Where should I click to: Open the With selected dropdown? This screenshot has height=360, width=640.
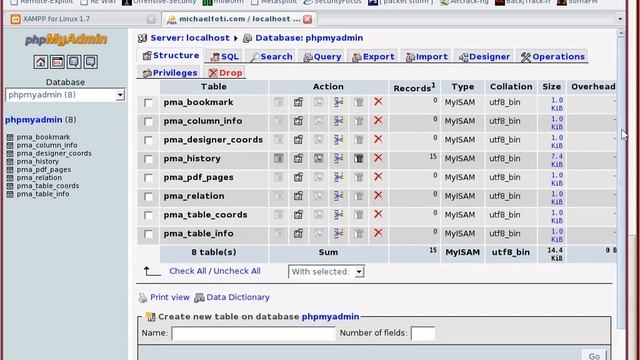click(326, 271)
